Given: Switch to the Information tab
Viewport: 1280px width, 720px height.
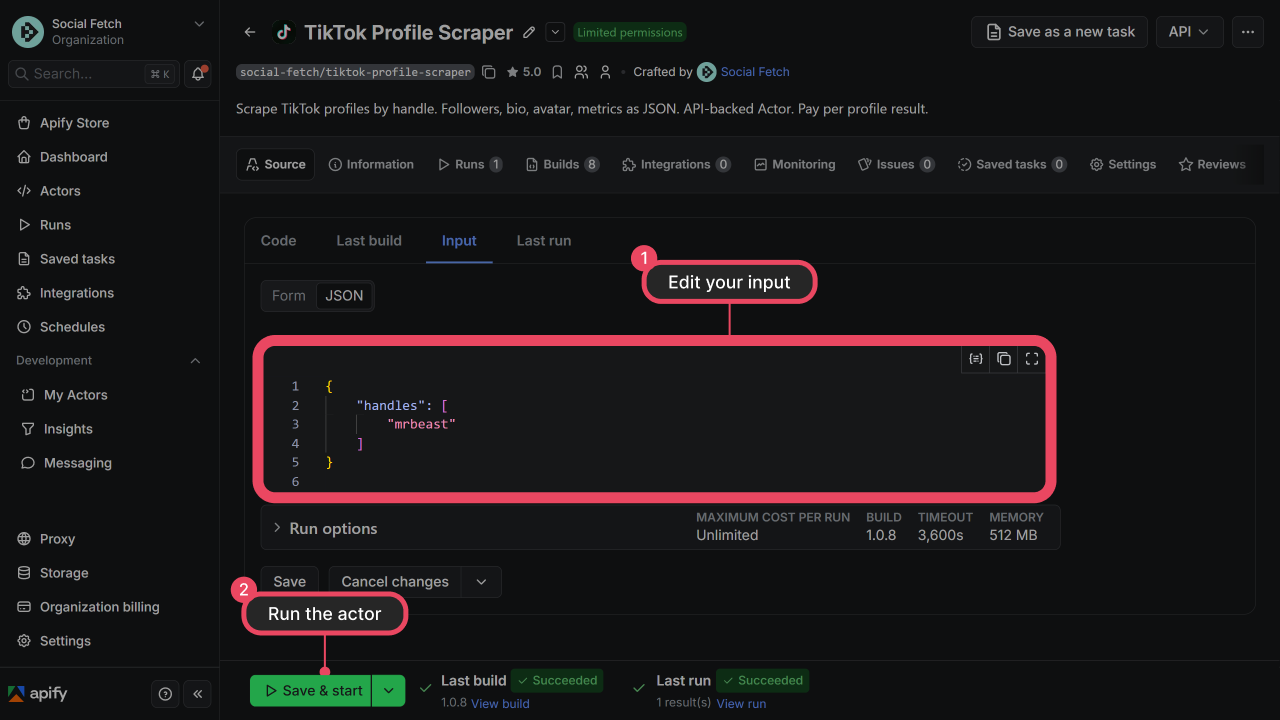Looking at the screenshot, I should coord(371,165).
